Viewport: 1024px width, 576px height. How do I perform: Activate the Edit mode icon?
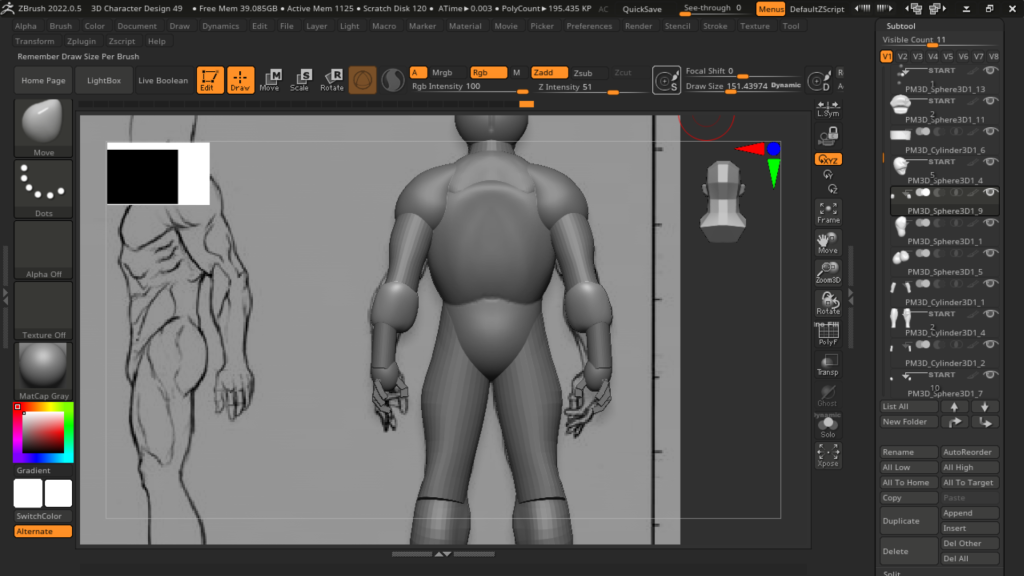[210, 80]
